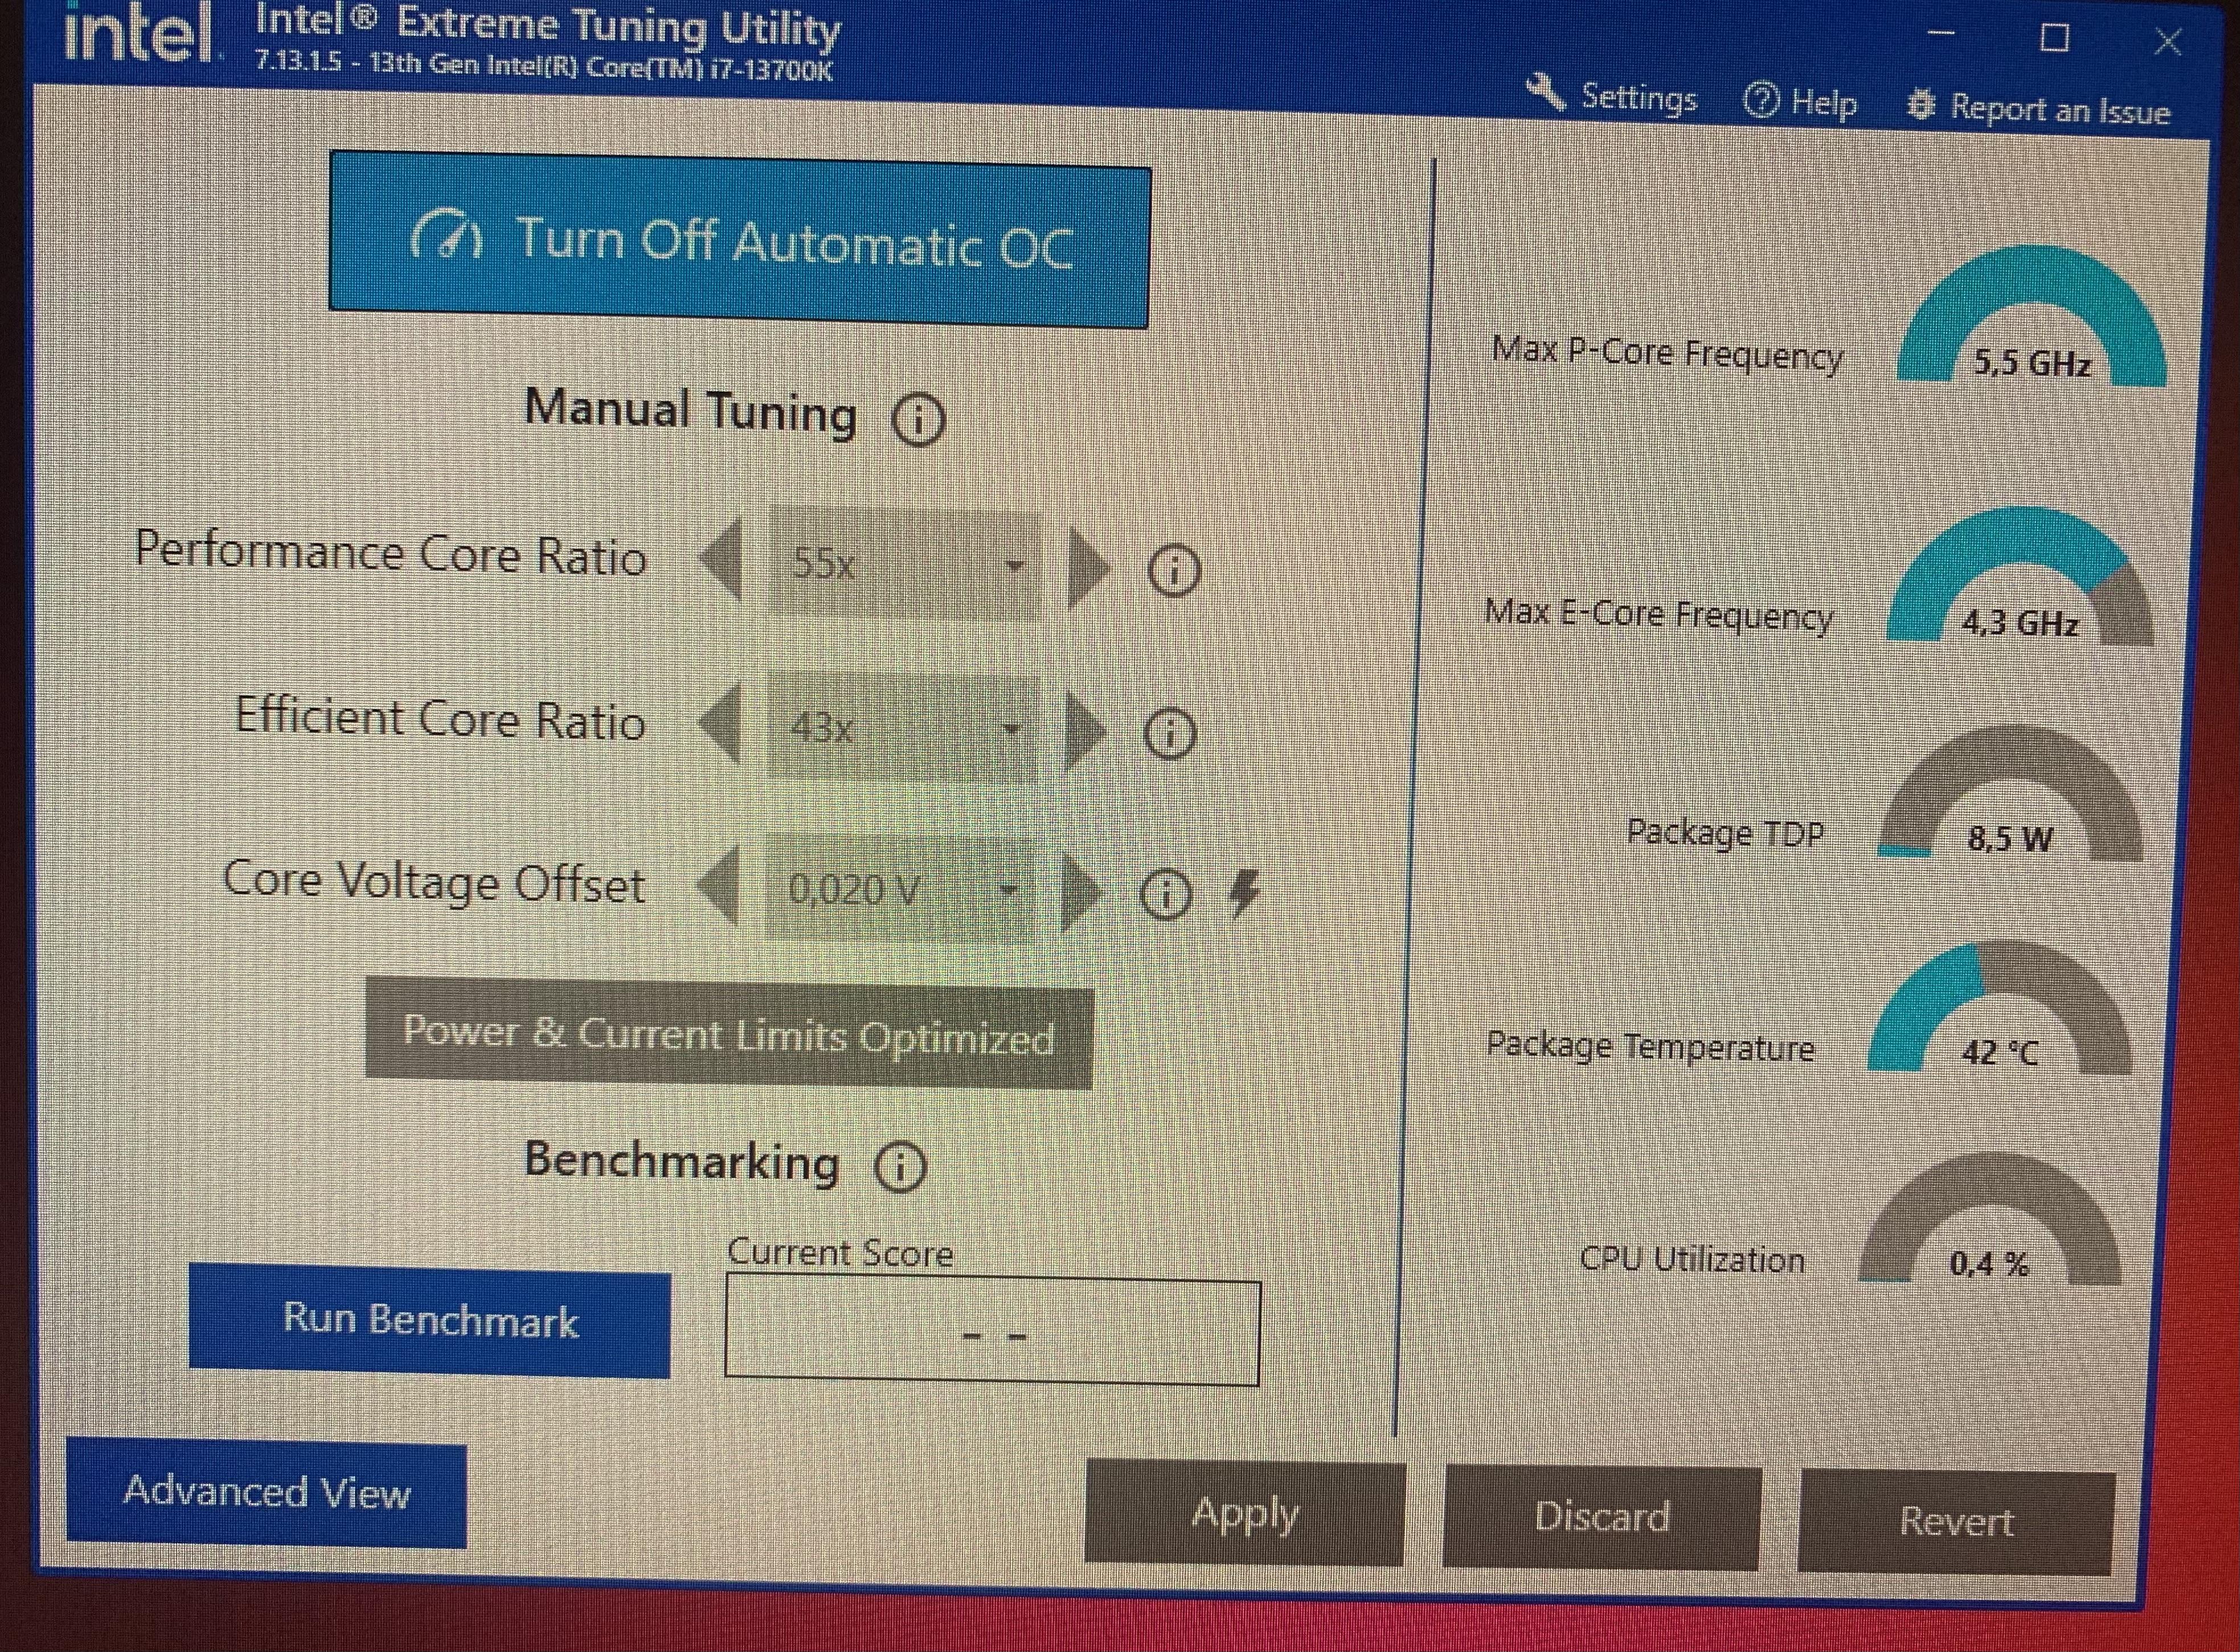The image size is (2240, 1652).
Task: Discard the pending changes
Action: pyautogui.click(x=1602, y=1518)
